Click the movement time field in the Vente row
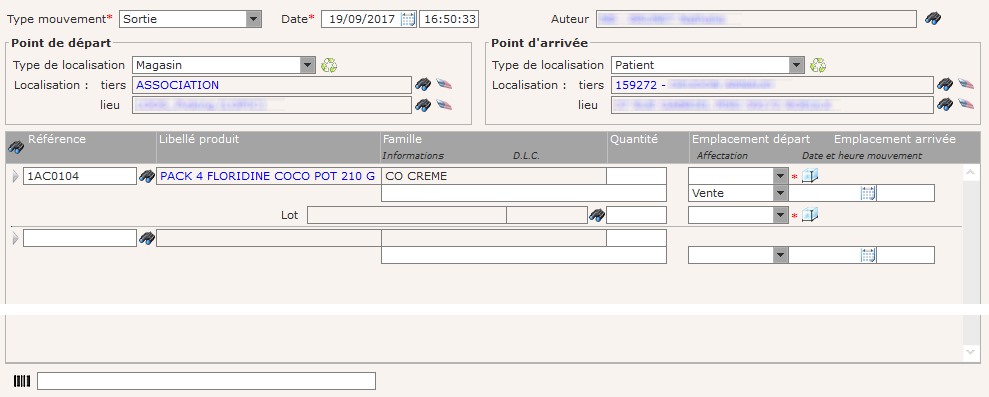This screenshot has width=989, height=397. point(906,193)
